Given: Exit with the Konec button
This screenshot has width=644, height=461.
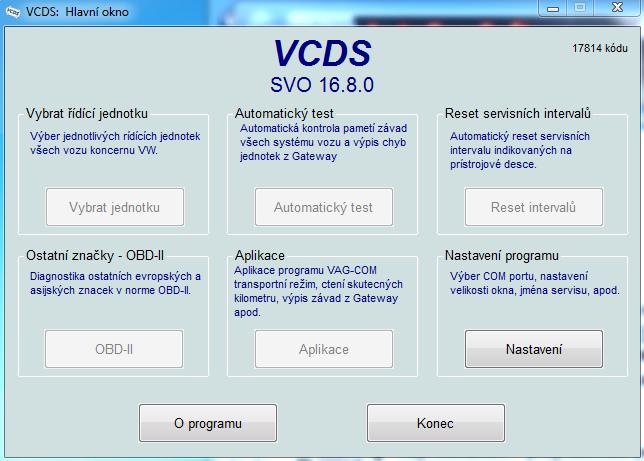Looking at the screenshot, I should tap(436, 423).
